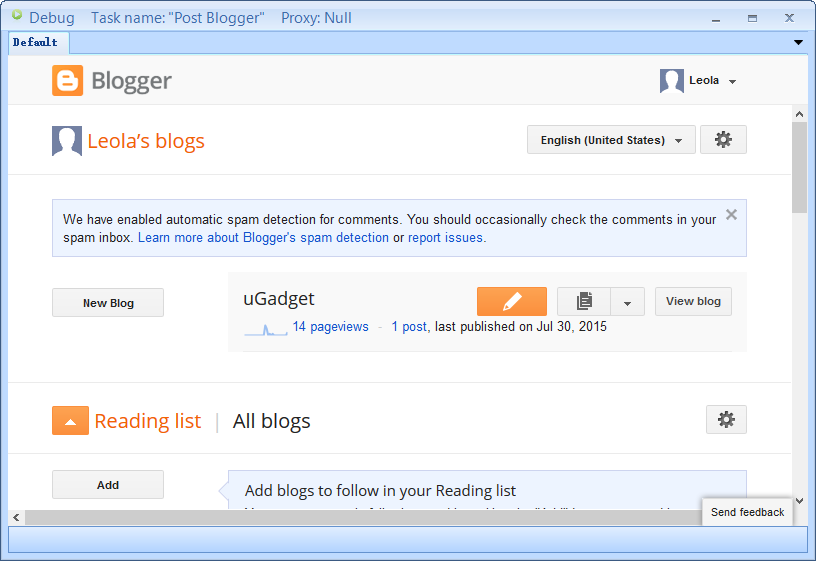Click the Reading list settings gear icon
Screen dimensions: 816x561
tap(726, 420)
